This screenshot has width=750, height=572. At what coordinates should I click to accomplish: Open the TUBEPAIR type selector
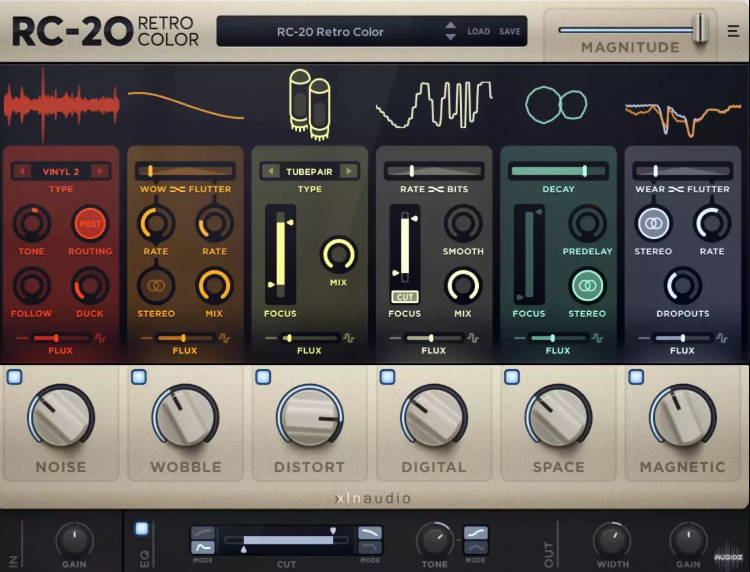309,171
